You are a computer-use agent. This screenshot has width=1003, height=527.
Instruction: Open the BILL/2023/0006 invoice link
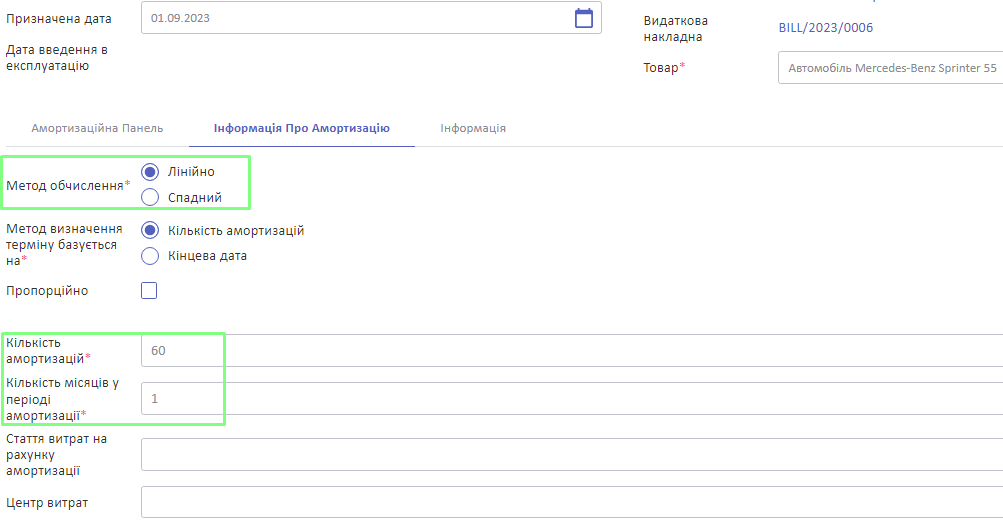(x=825, y=28)
